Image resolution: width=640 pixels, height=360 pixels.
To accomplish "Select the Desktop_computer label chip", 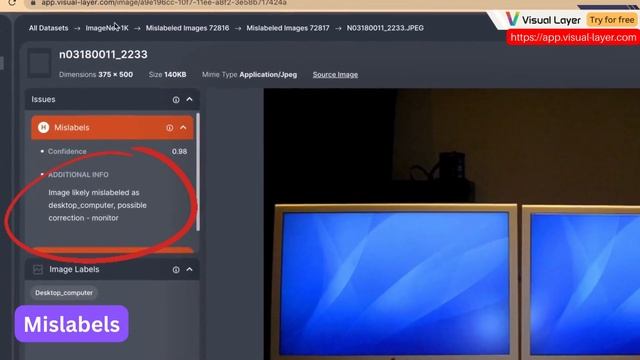I will click(64, 293).
